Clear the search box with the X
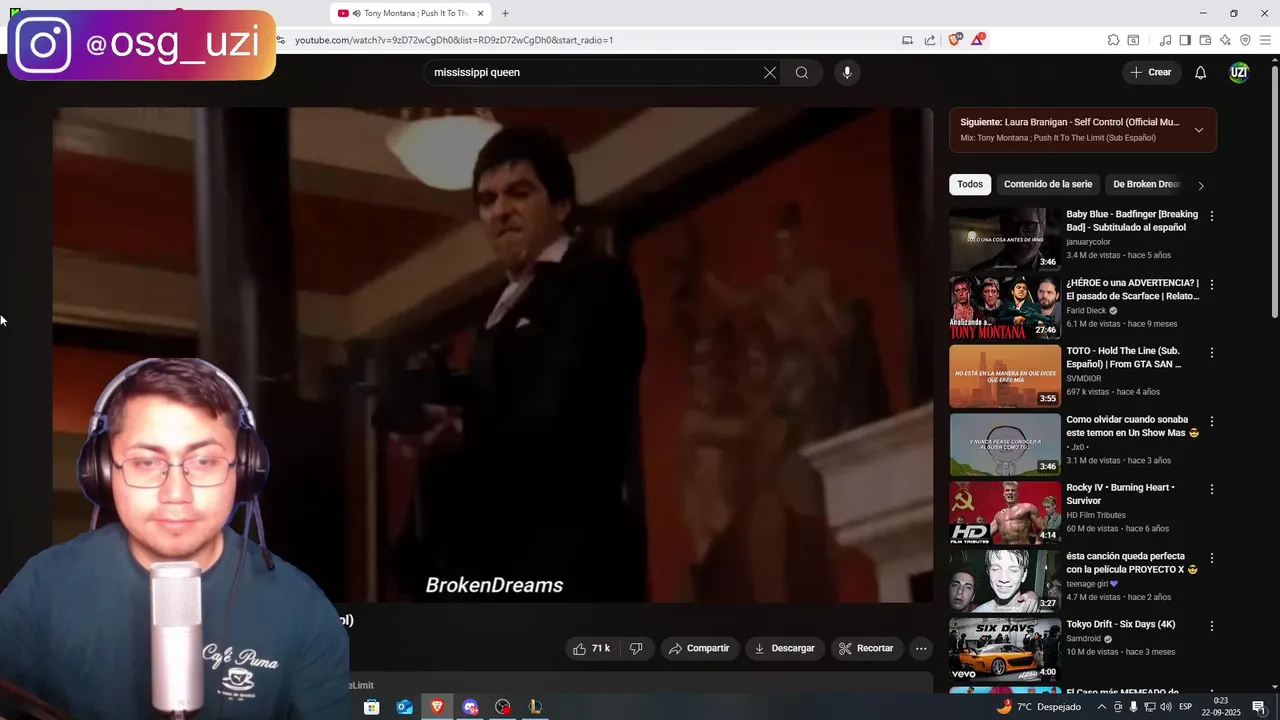1280x720 pixels. [x=770, y=73]
